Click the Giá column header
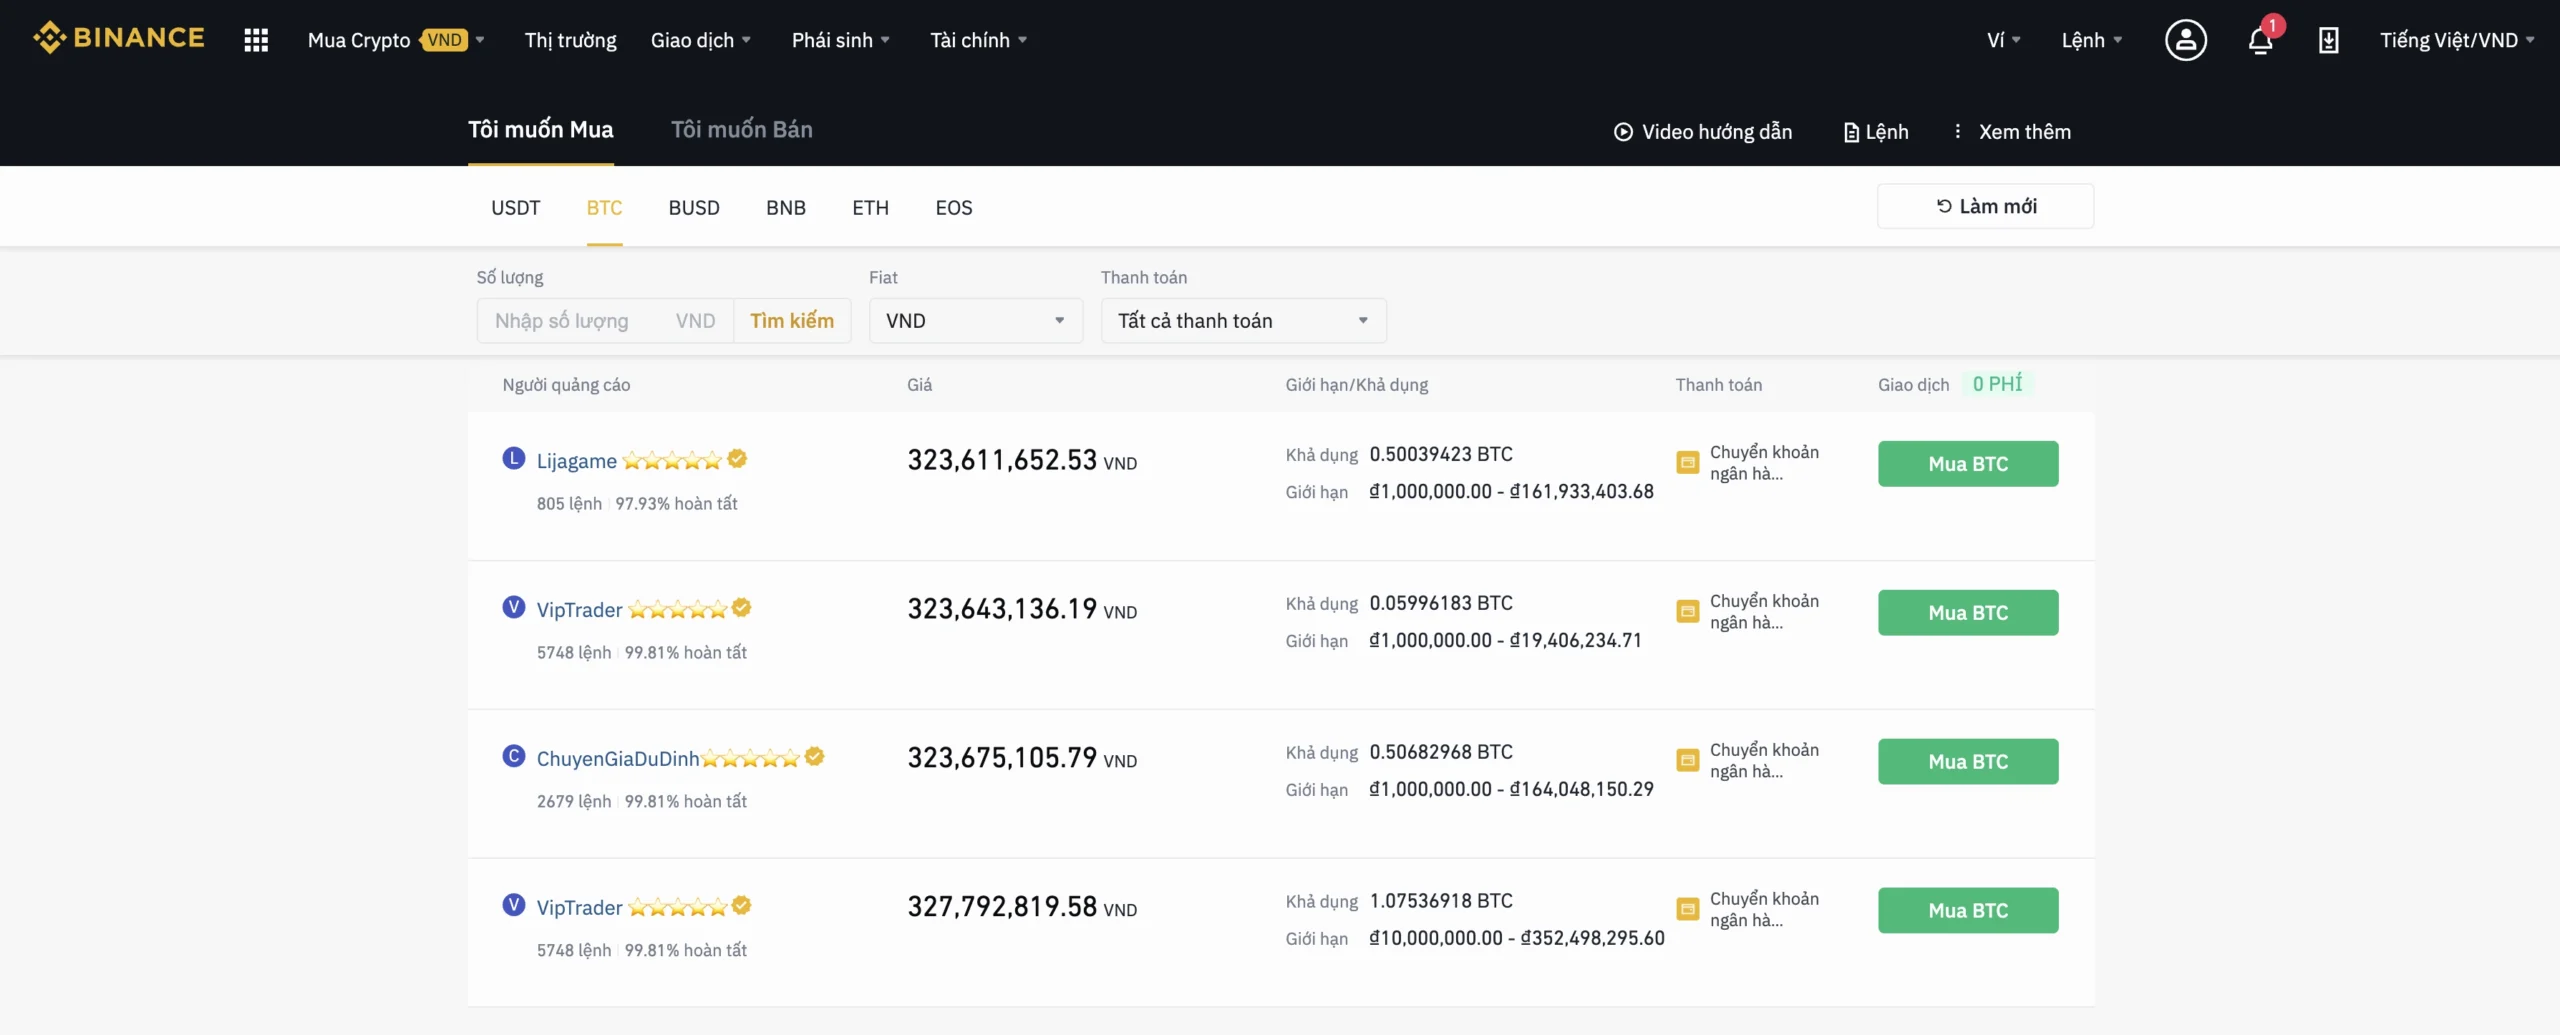The image size is (2560, 1035). click(920, 385)
